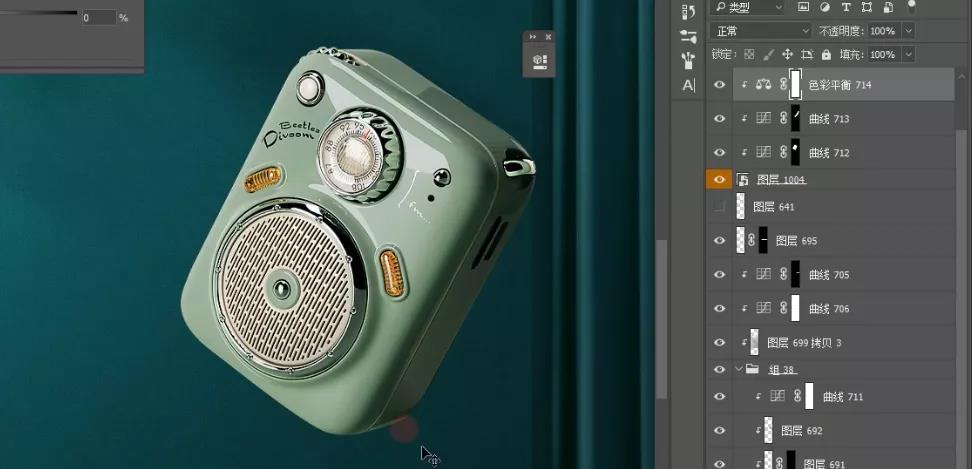Select the 曲线 711 layer
The width and height of the screenshot is (972, 469).
click(x=844, y=397)
